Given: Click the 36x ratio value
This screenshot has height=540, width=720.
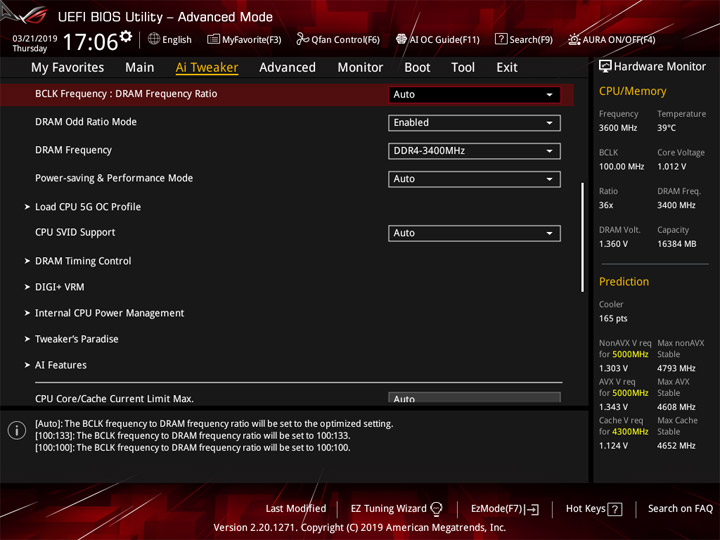Looking at the screenshot, I should pos(606,206).
